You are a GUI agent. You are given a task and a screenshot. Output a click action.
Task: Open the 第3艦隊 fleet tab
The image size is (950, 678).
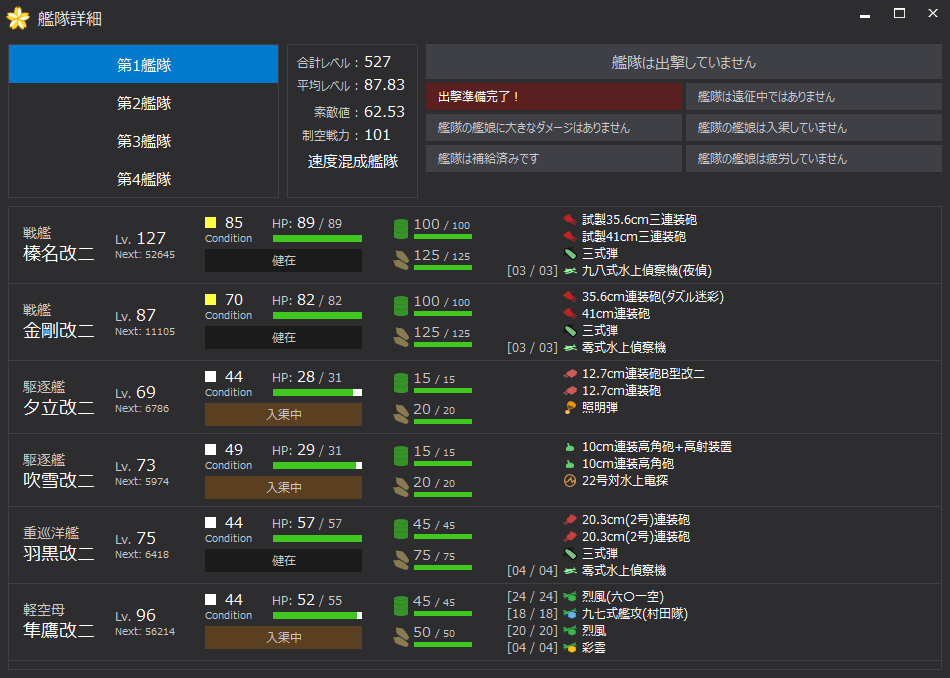point(144,141)
